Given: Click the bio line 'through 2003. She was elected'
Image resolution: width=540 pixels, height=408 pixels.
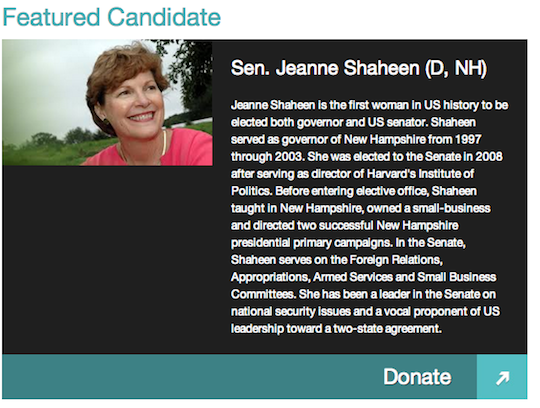Looking at the screenshot, I should click(367, 157).
